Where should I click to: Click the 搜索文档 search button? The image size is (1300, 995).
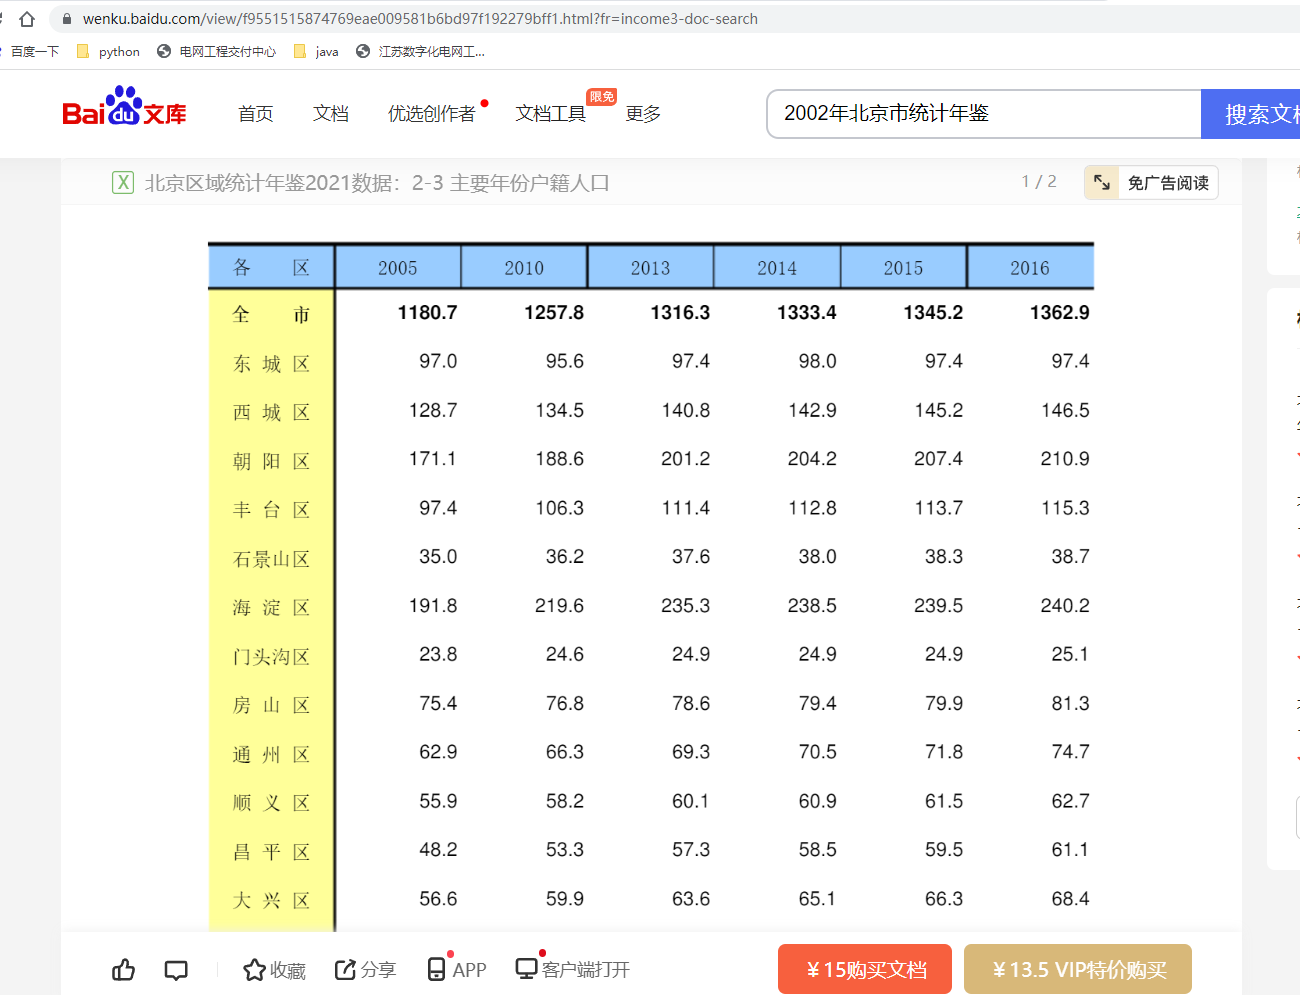(x=1251, y=114)
